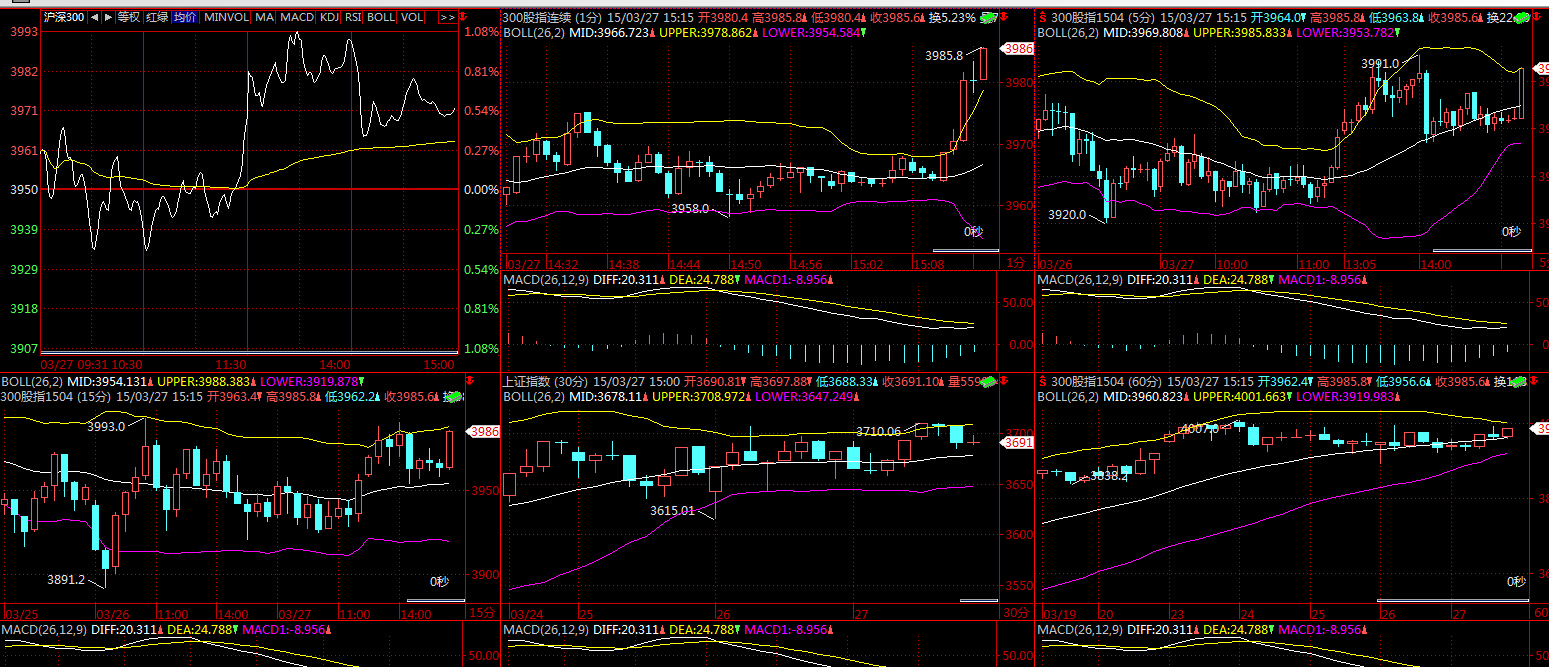Click the next arrow beside 沪深300
The image size is (1549, 667).
click(107, 18)
